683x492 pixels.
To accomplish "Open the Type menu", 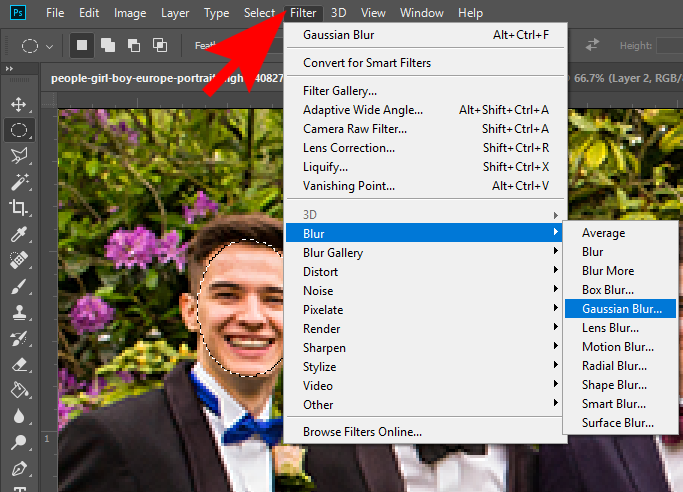I will 216,13.
